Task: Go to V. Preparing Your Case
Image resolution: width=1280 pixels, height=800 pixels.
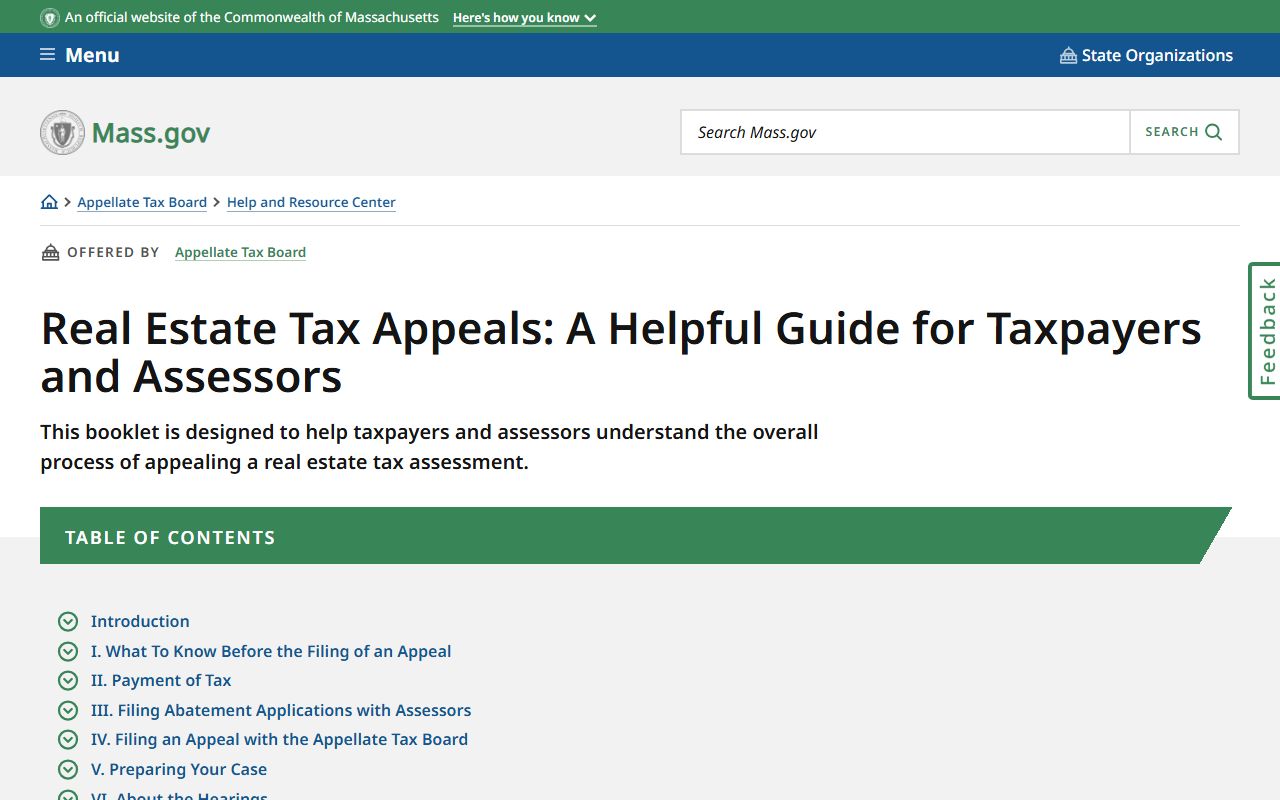Action: (x=179, y=769)
